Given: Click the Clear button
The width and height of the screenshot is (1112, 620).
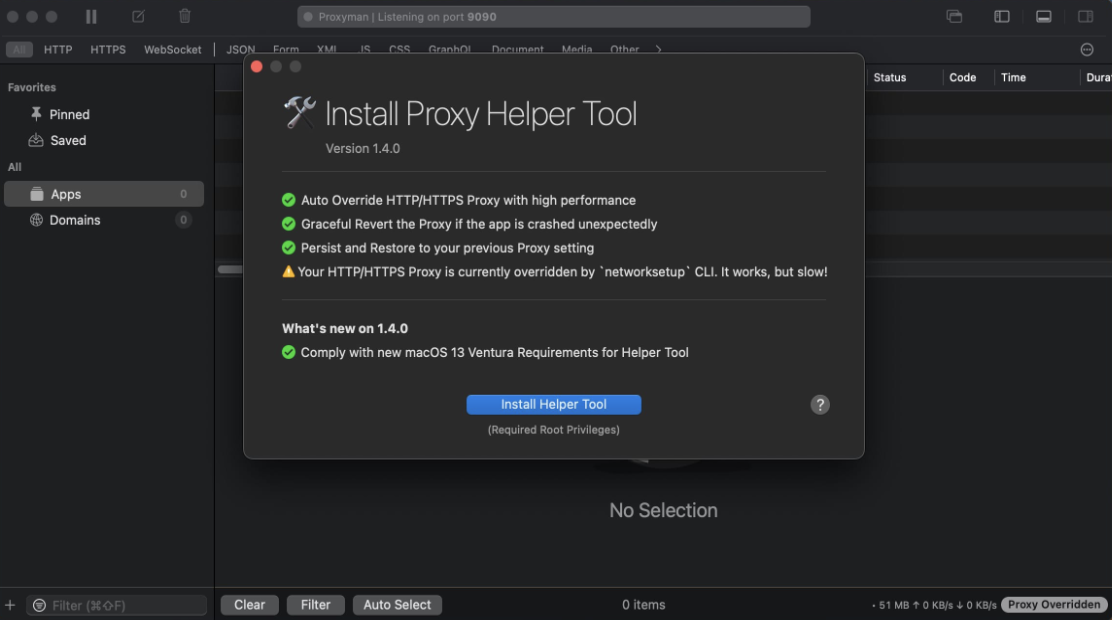Looking at the screenshot, I should pos(250,605).
